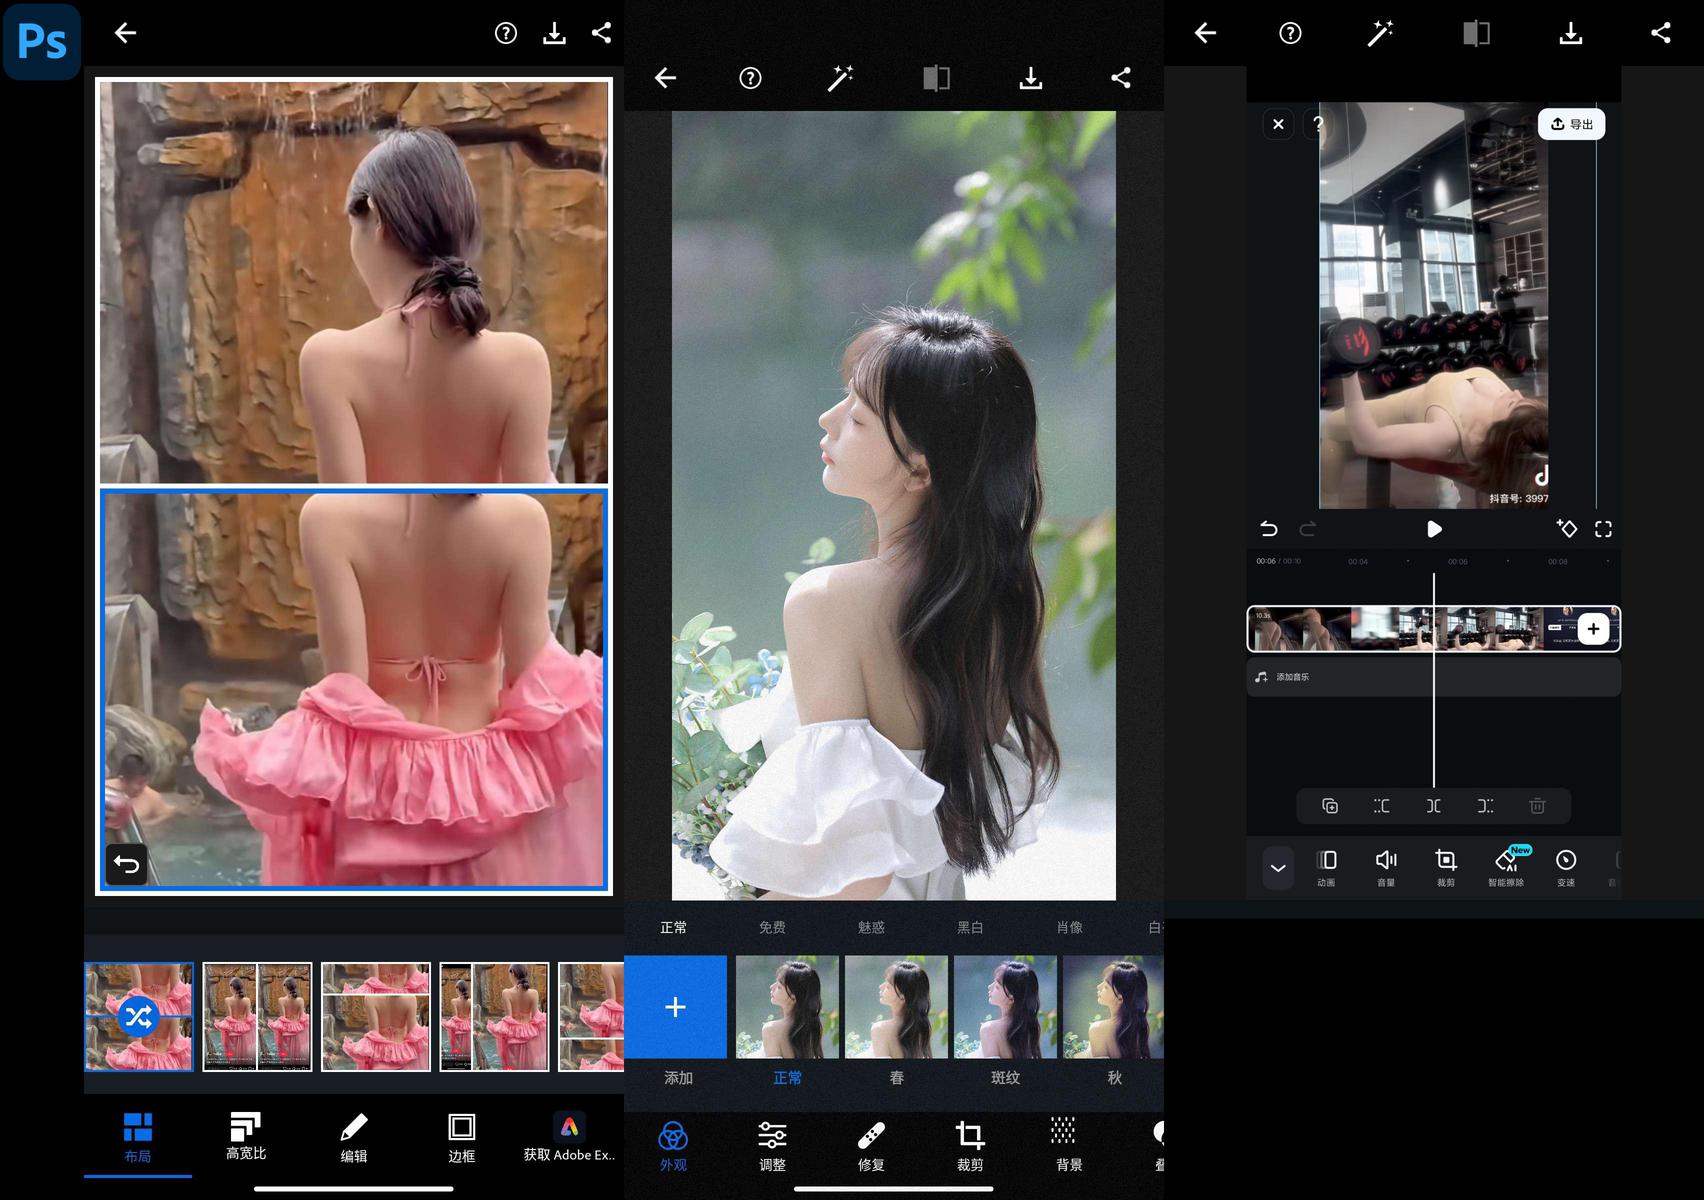Open the 调整 adjustment sliders tool
Image resolution: width=1704 pixels, height=1200 pixels.
[772, 1144]
